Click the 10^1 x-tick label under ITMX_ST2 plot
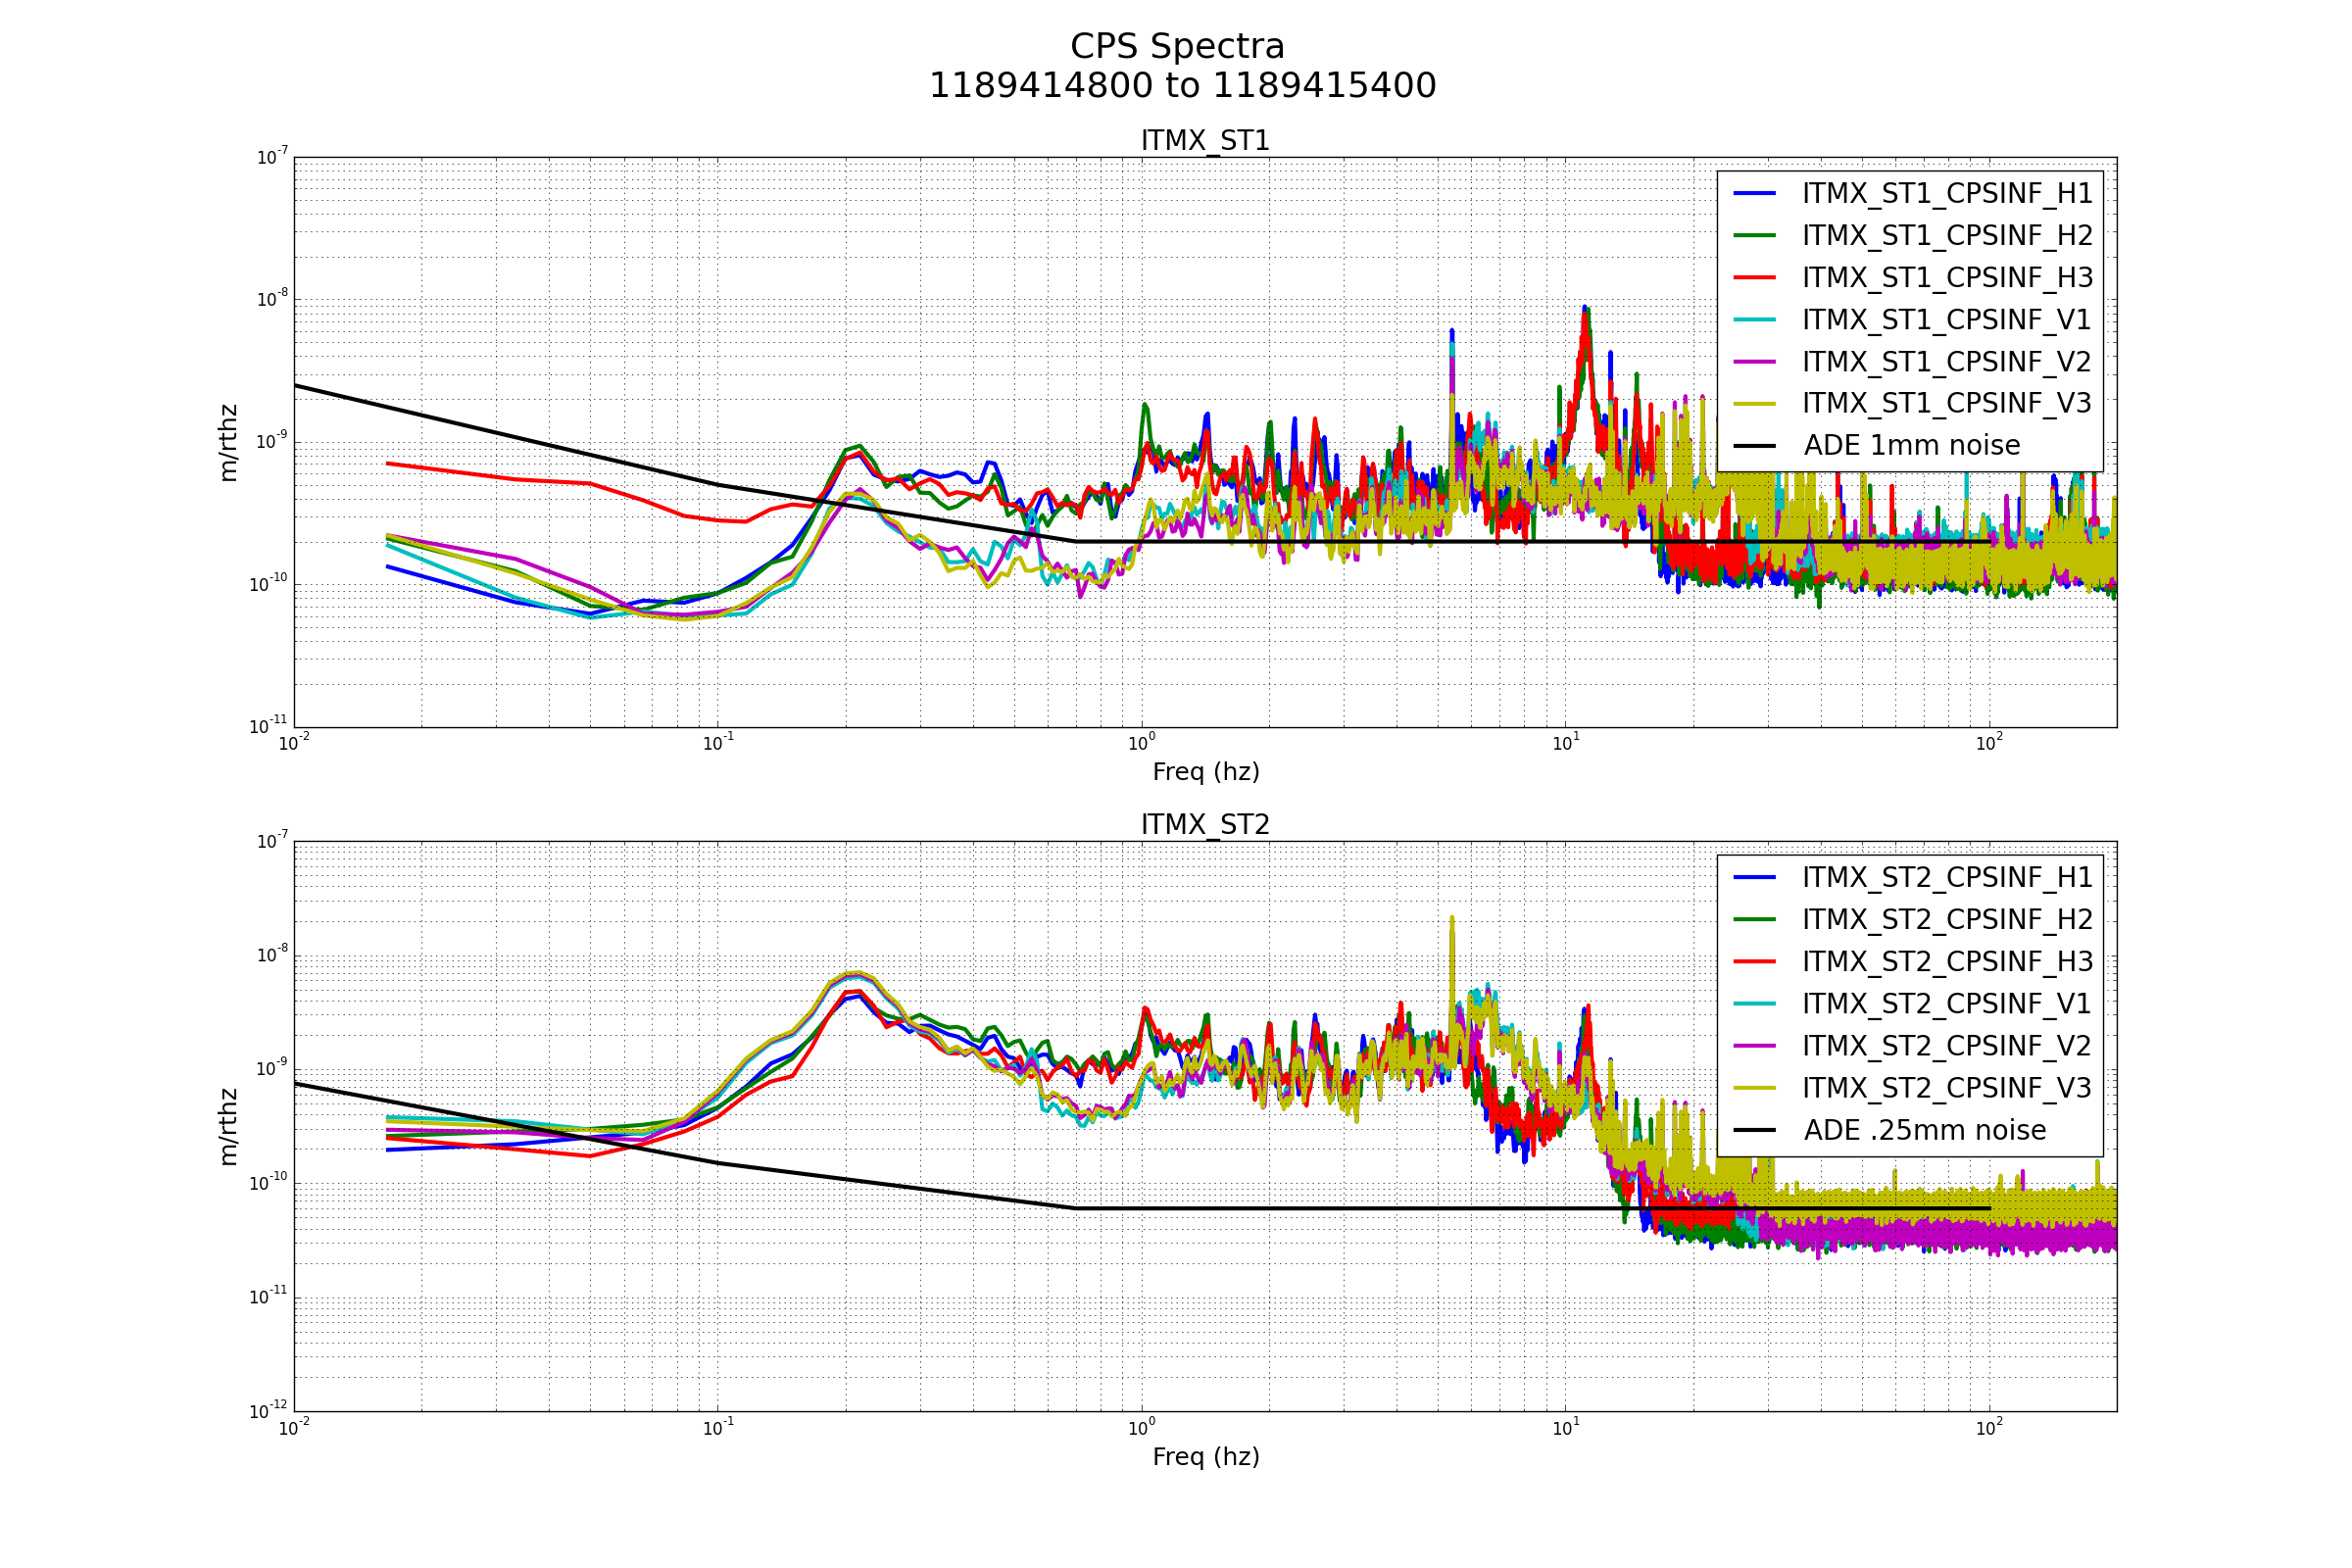 point(1565,1428)
